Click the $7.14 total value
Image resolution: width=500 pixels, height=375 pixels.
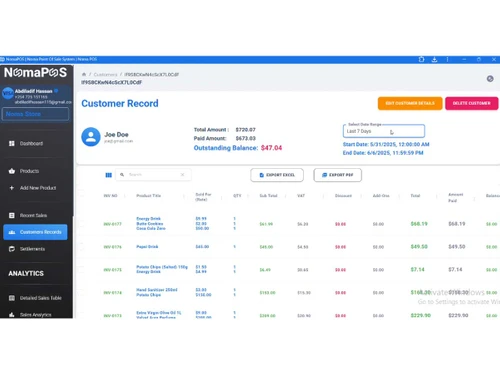click(x=417, y=269)
